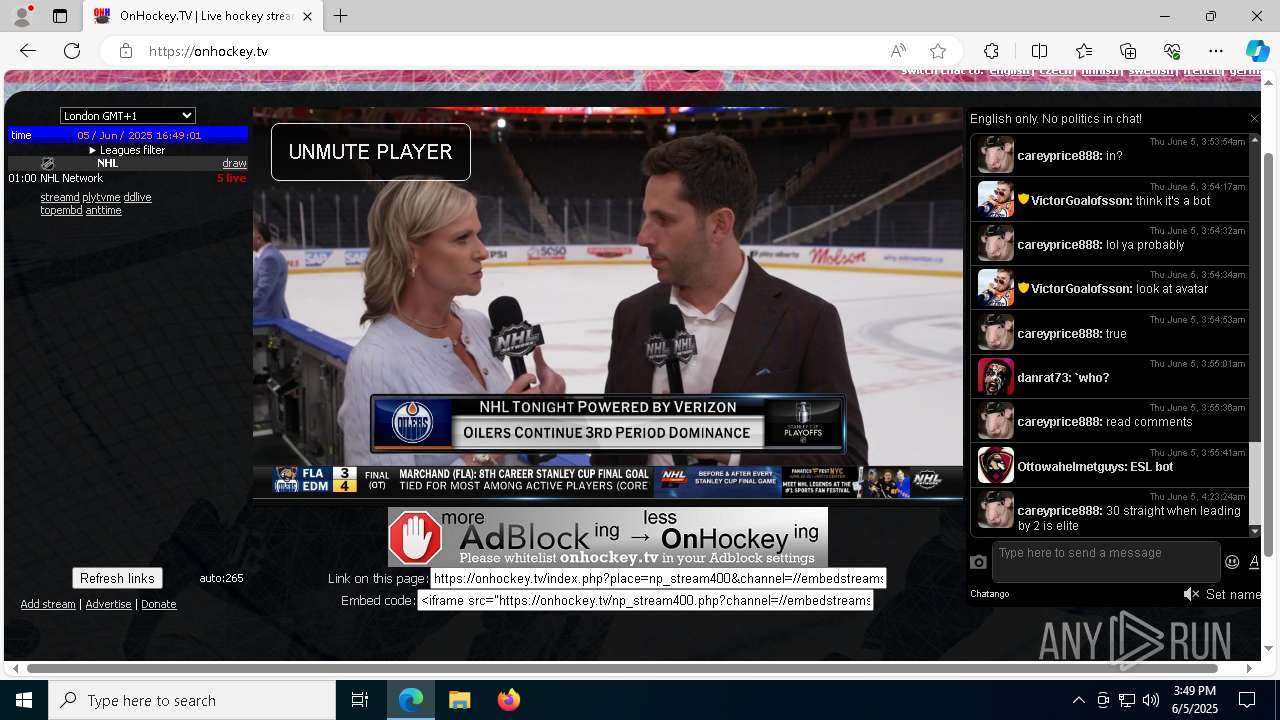Show hidden system tray icons
The height and width of the screenshot is (720, 1280).
tap(1078, 700)
